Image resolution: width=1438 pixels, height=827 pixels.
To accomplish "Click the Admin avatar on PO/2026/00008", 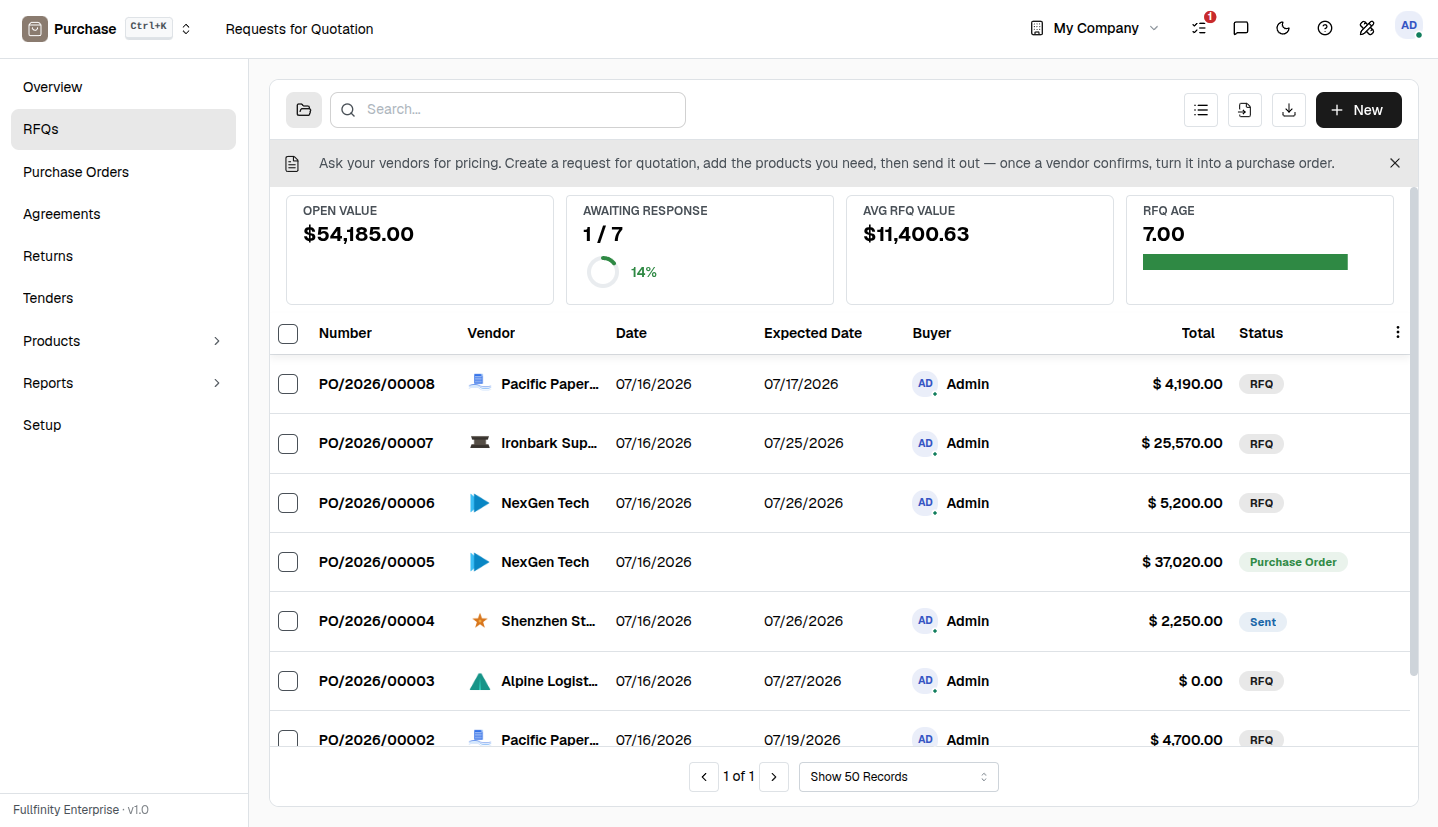I will point(925,384).
